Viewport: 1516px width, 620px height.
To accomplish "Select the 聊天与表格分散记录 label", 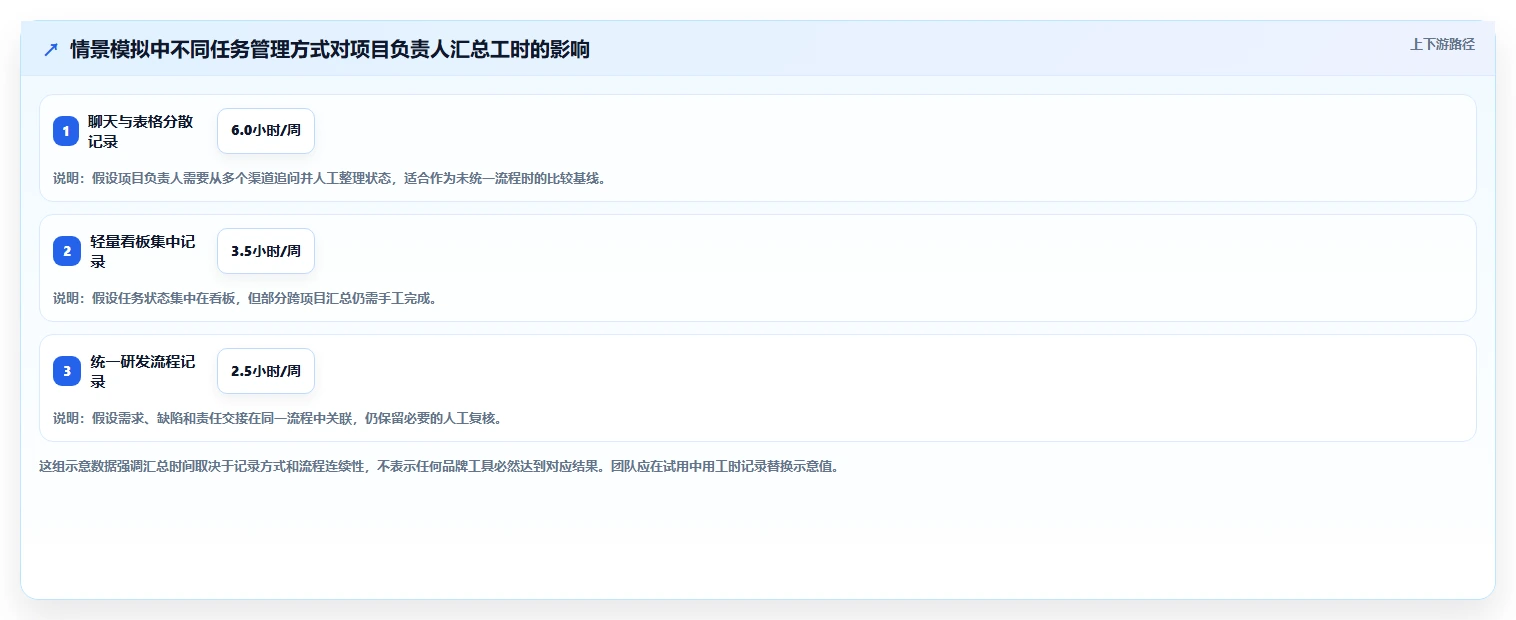I will click(141, 131).
